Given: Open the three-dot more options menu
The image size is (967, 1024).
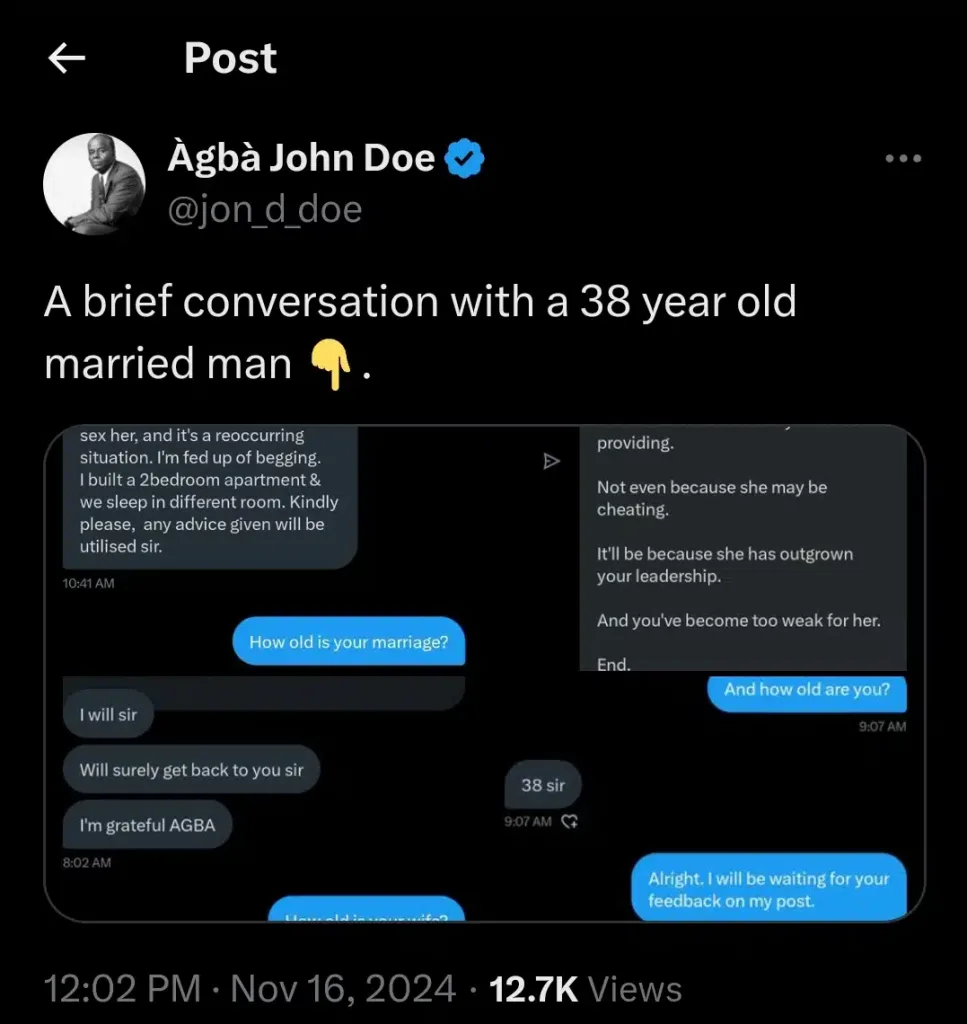Looking at the screenshot, I should pos(903,159).
